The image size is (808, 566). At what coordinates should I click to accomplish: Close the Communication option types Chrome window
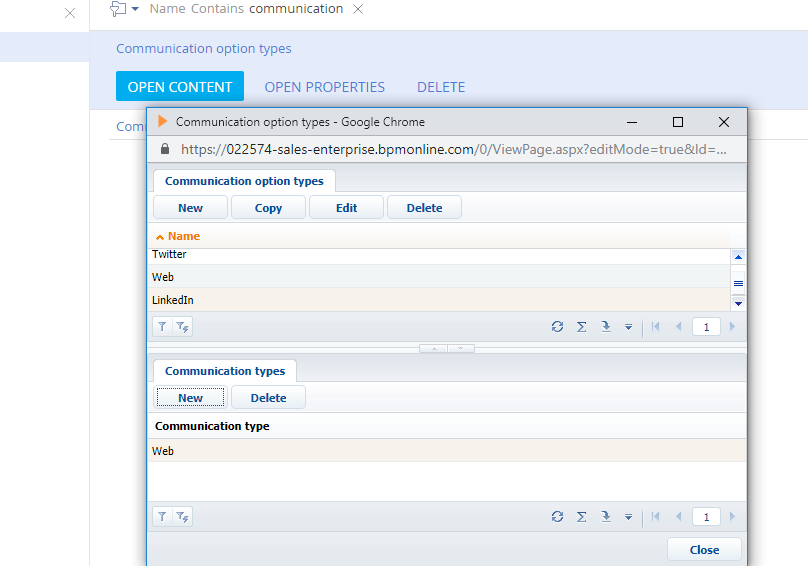point(723,122)
